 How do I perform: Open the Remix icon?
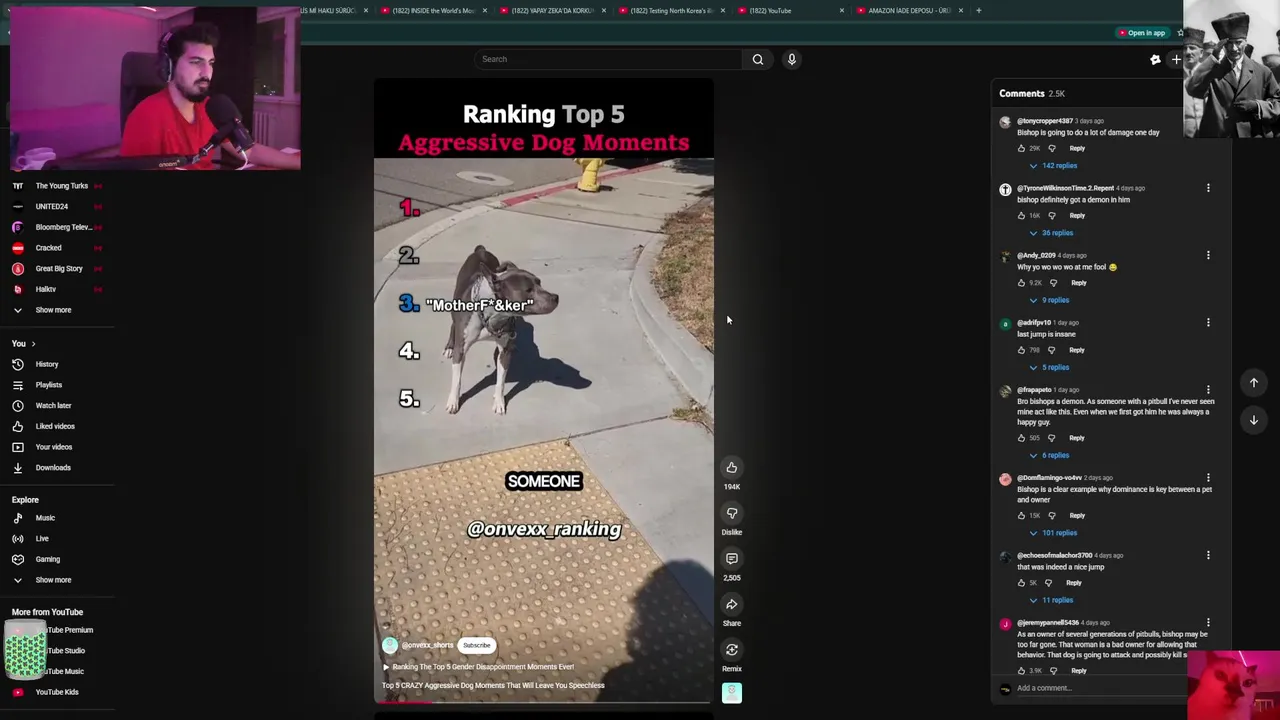pyautogui.click(x=732, y=650)
